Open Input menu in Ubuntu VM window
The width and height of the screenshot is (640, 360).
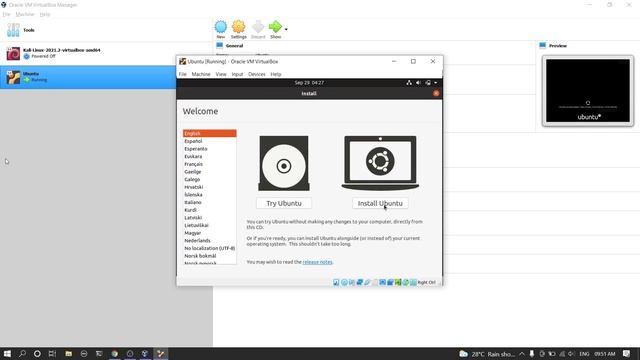pyautogui.click(x=237, y=74)
